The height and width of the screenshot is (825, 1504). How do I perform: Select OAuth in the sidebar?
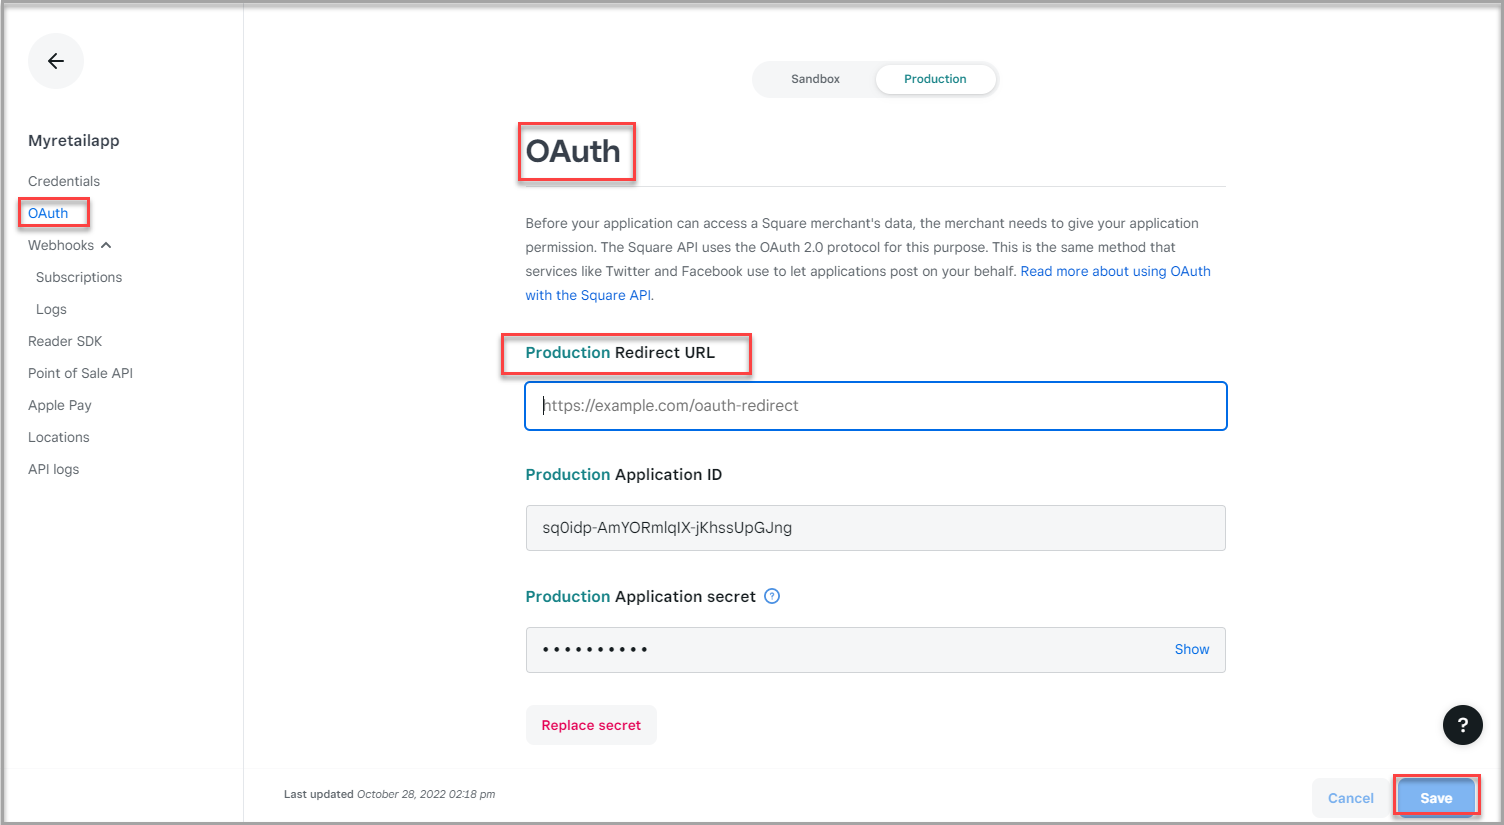(x=48, y=213)
